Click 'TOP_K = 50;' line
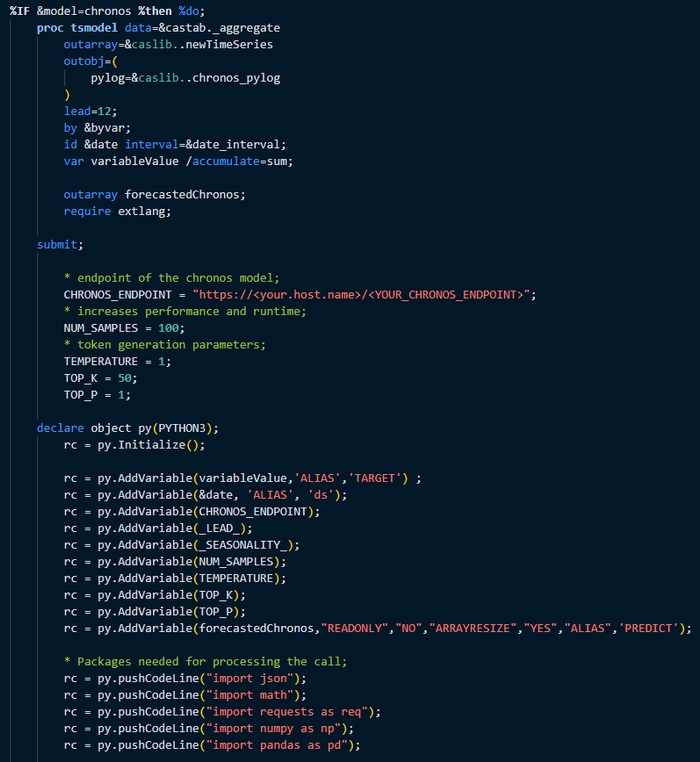This screenshot has height=762, width=700. 101,378
